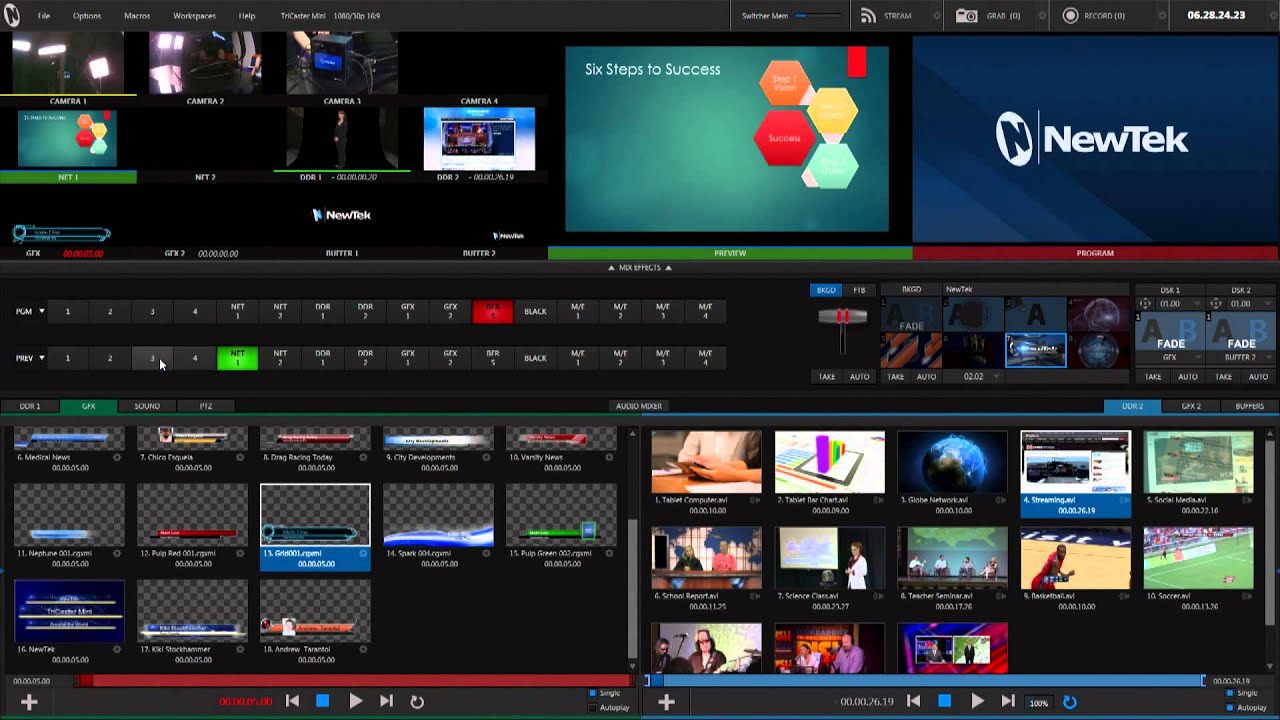Open DSK 1 duration 01.00 dropdown

(x=1198, y=304)
